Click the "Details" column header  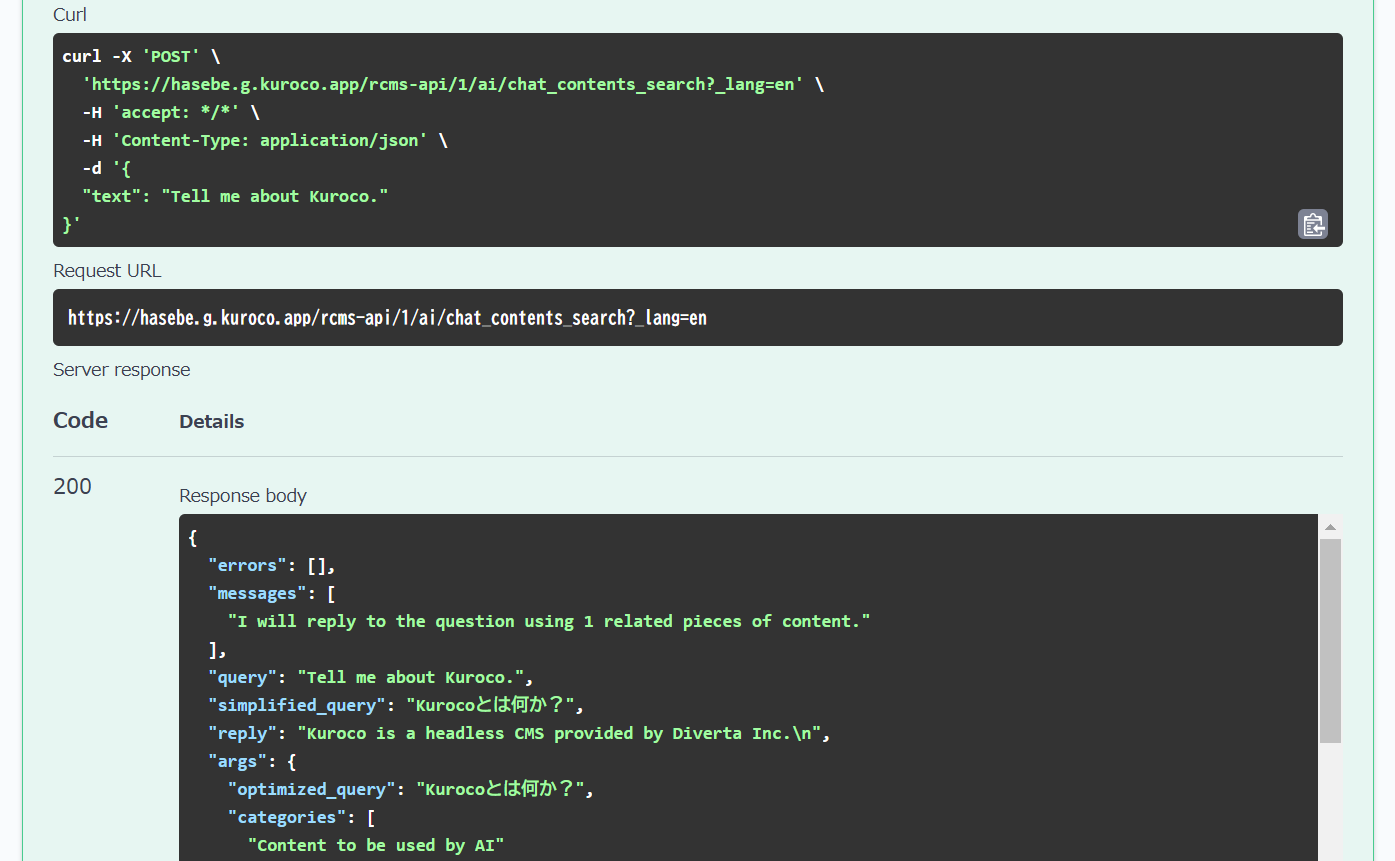point(211,422)
